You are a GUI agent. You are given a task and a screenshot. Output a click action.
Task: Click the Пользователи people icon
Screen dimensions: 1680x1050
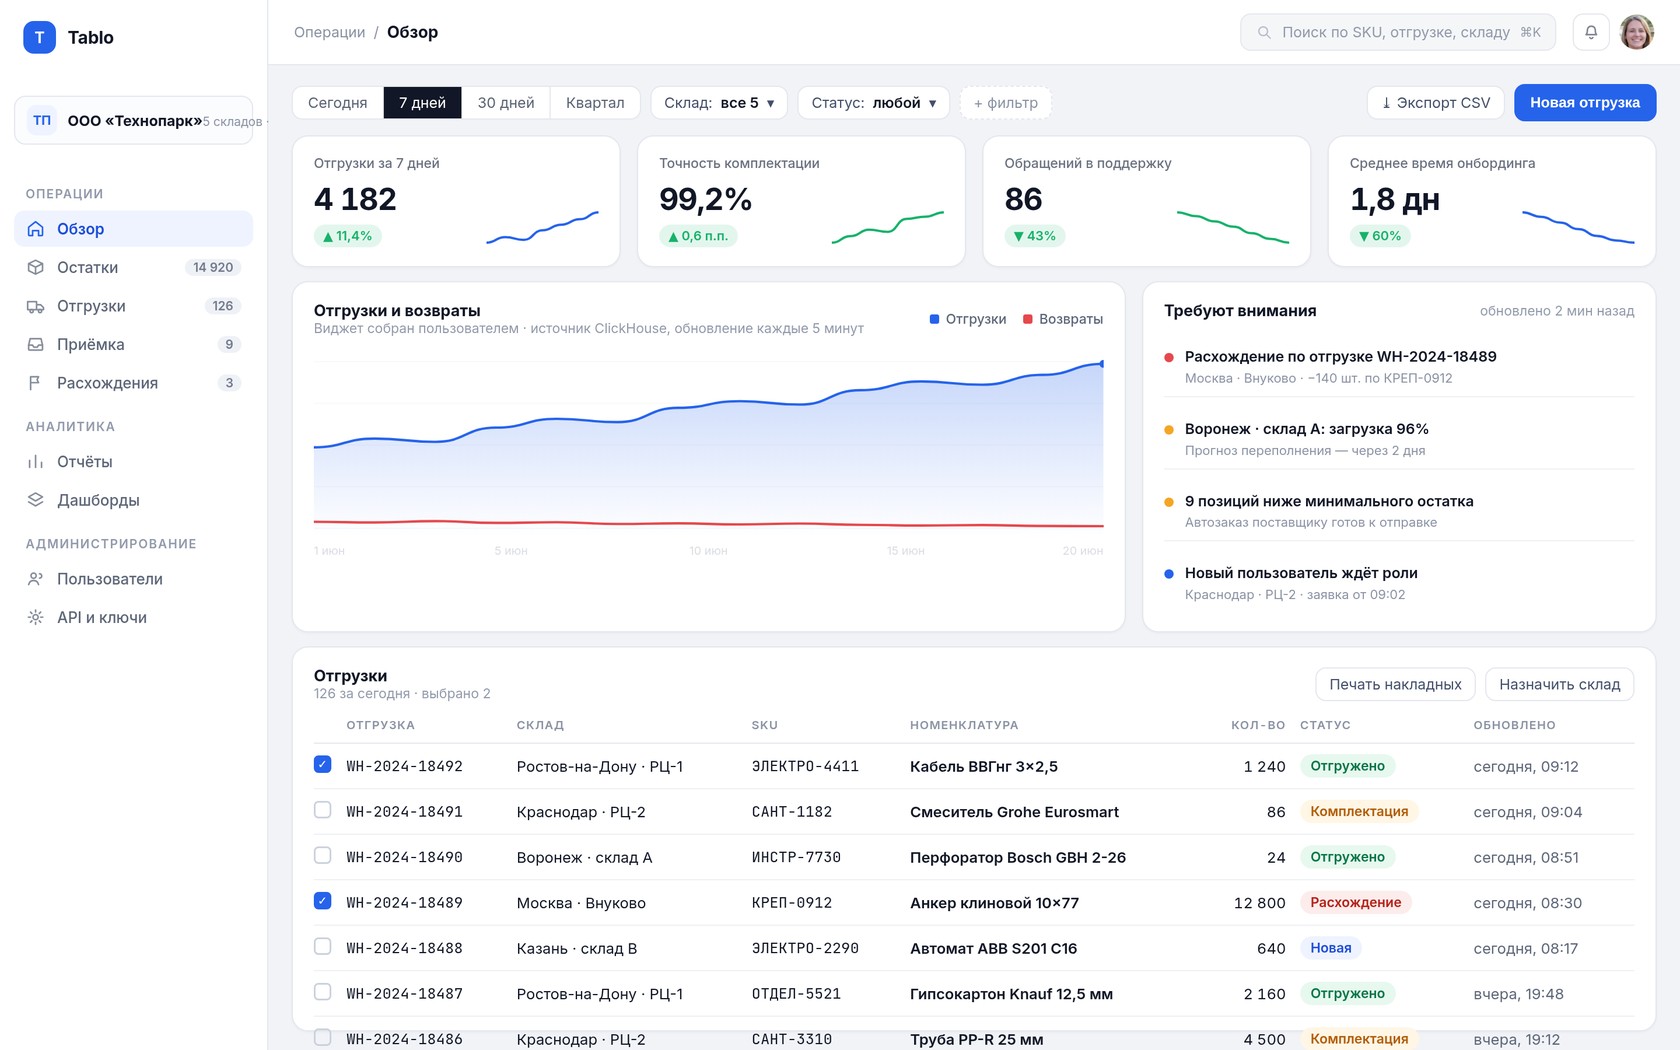pos(36,579)
